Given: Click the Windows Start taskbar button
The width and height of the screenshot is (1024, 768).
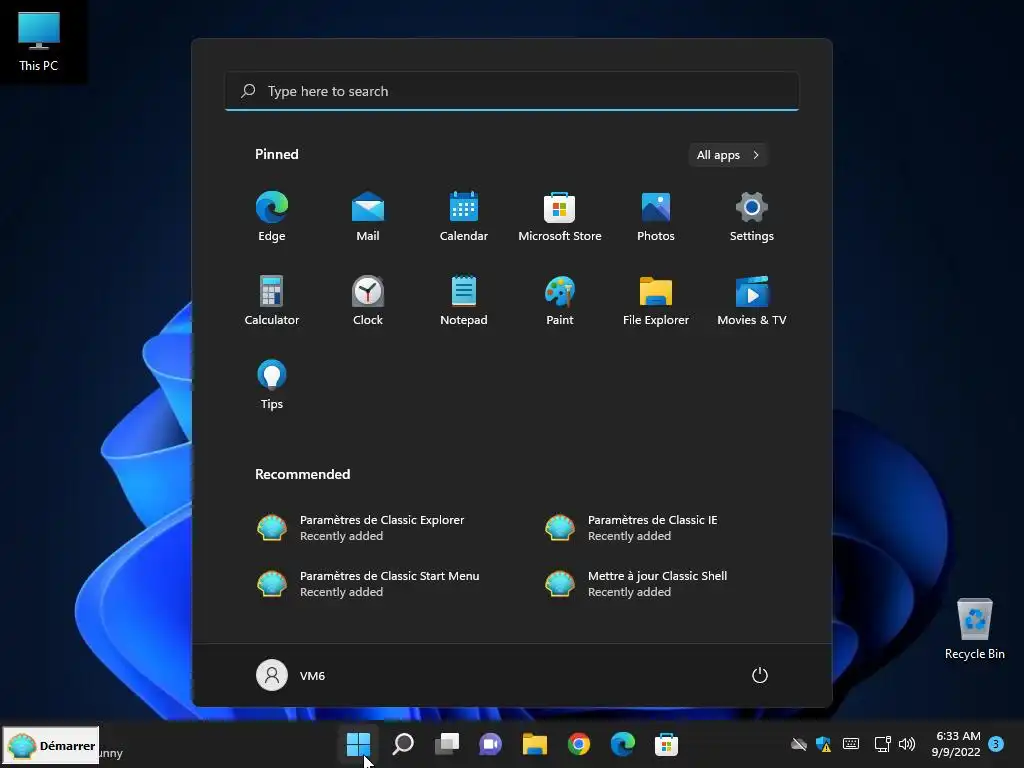Looking at the screenshot, I should click(359, 744).
